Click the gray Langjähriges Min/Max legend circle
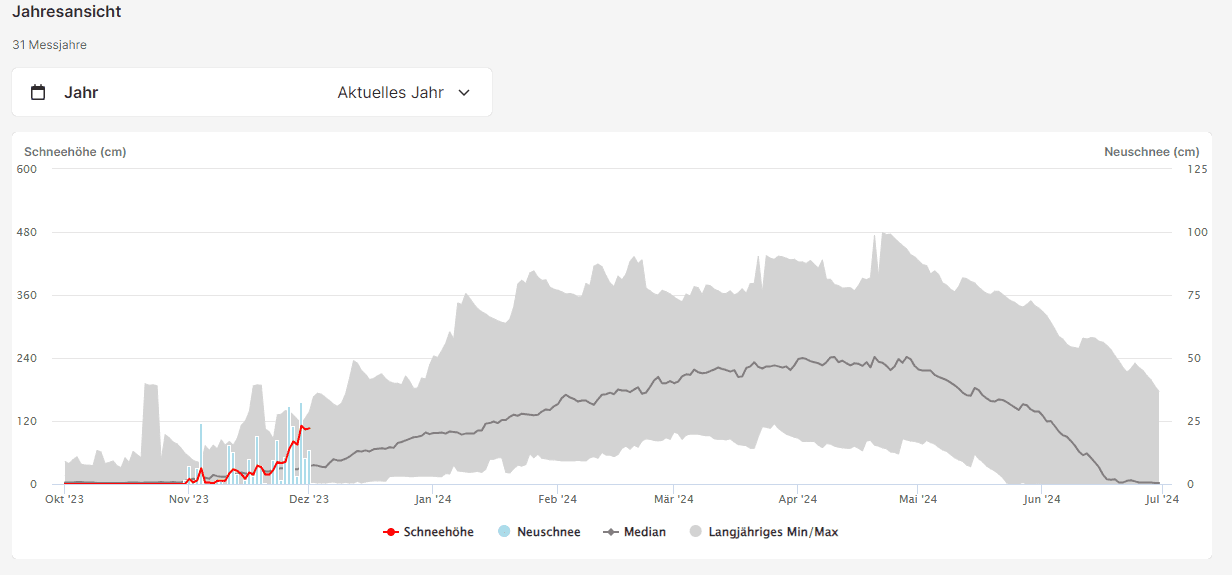Viewport: 1232px width, 575px height. pyautogui.click(x=695, y=532)
